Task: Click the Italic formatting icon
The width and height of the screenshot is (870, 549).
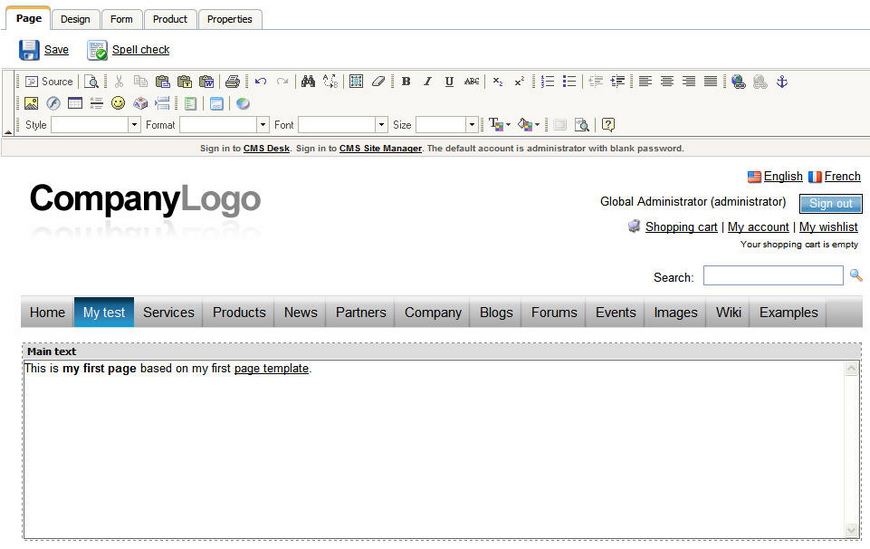Action: (428, 82)
